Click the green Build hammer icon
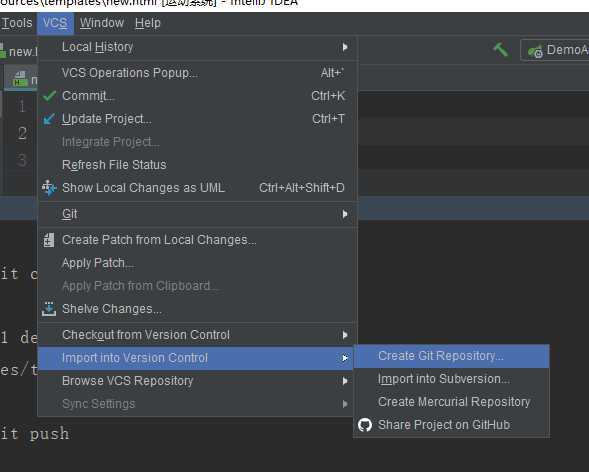 click(x=501, y=50)
